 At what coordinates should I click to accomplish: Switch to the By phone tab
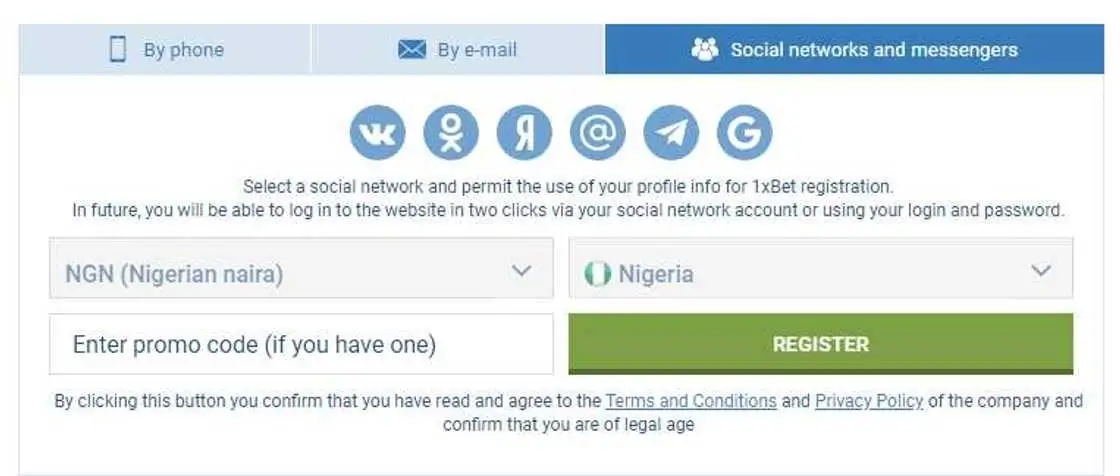[165, 49]
